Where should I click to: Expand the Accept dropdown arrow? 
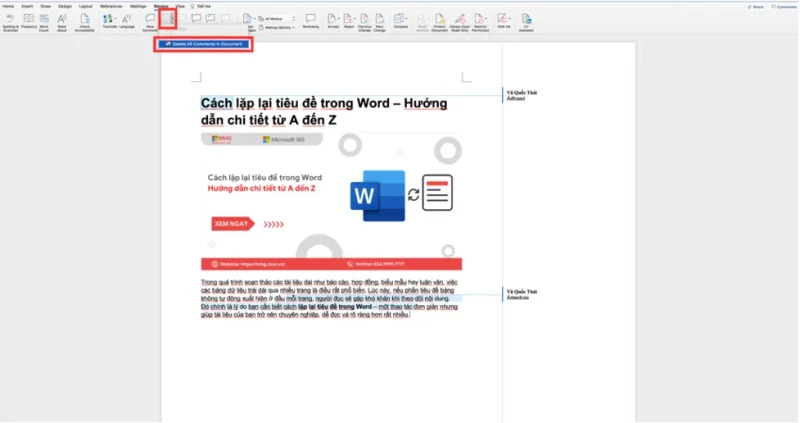tap(338, 19)
